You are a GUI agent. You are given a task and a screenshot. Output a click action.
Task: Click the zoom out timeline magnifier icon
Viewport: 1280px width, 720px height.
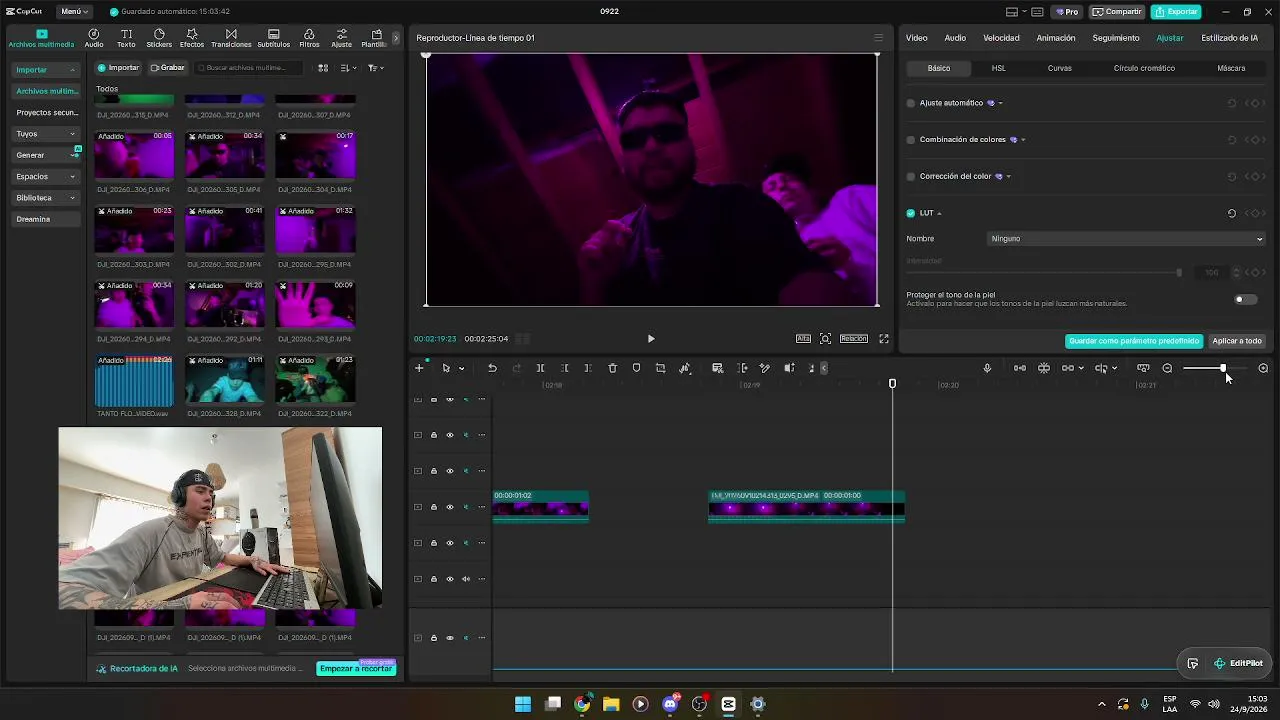(x=1167, y=368)
